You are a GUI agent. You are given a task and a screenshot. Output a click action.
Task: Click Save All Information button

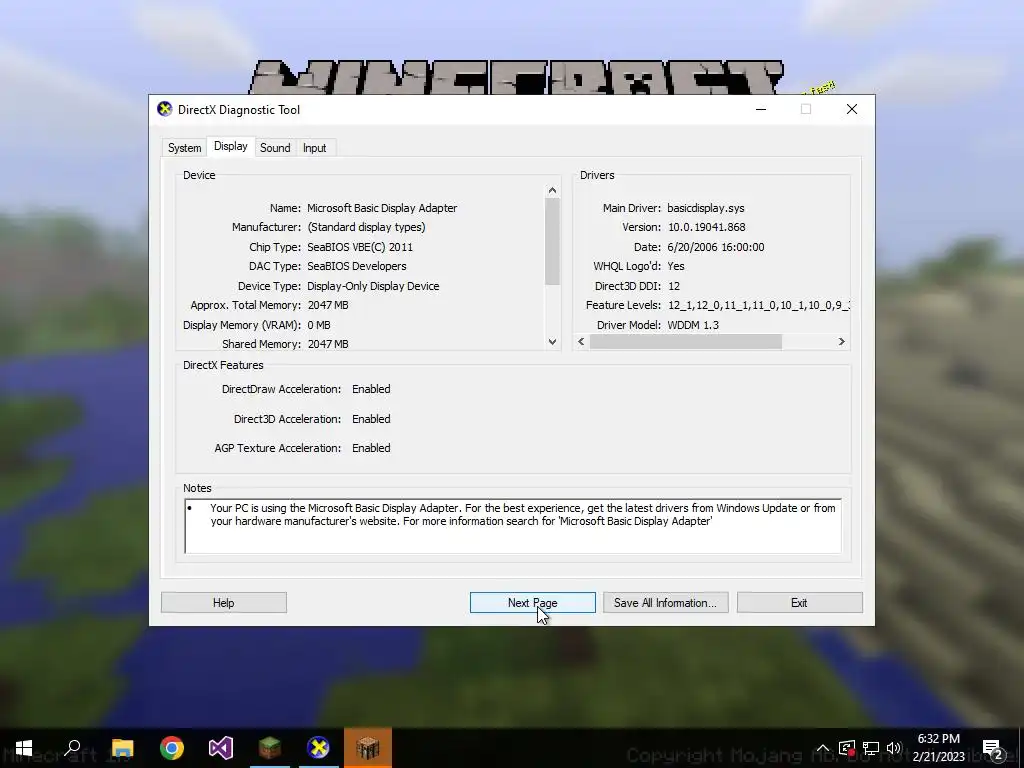pyautogui.click(x=665, y=603)
